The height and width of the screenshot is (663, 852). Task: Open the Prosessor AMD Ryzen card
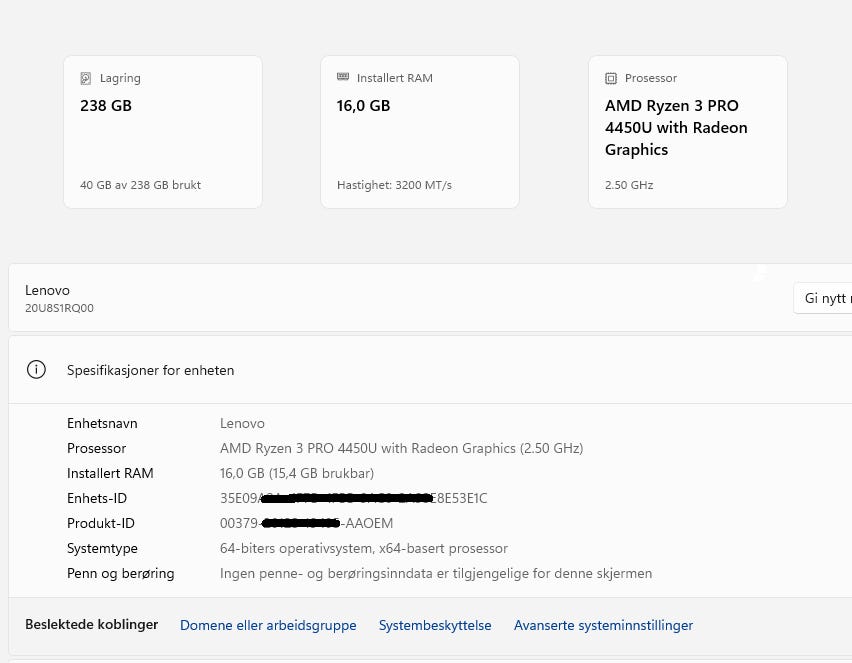pos(688,132)
